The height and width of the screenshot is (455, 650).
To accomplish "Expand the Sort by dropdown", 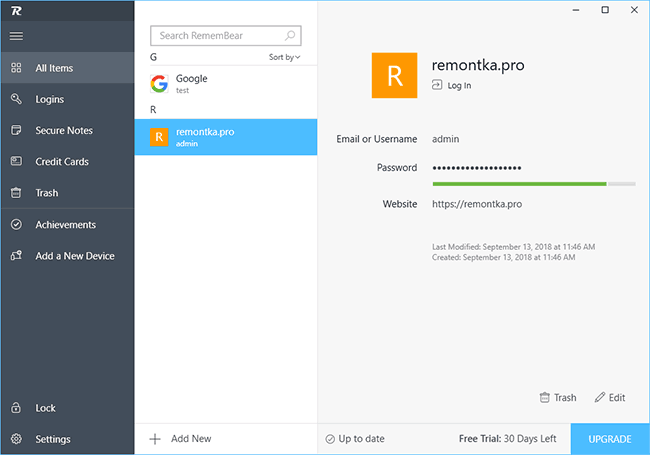I will [284, 57].
